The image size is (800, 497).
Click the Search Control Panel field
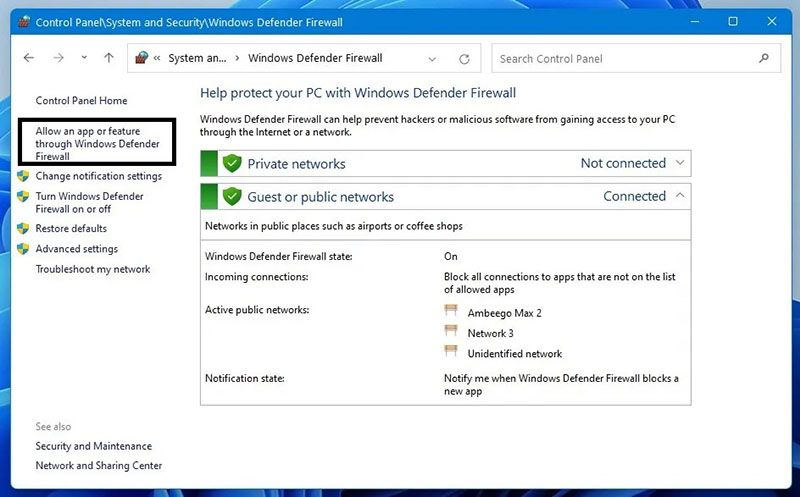coord(636,58)
